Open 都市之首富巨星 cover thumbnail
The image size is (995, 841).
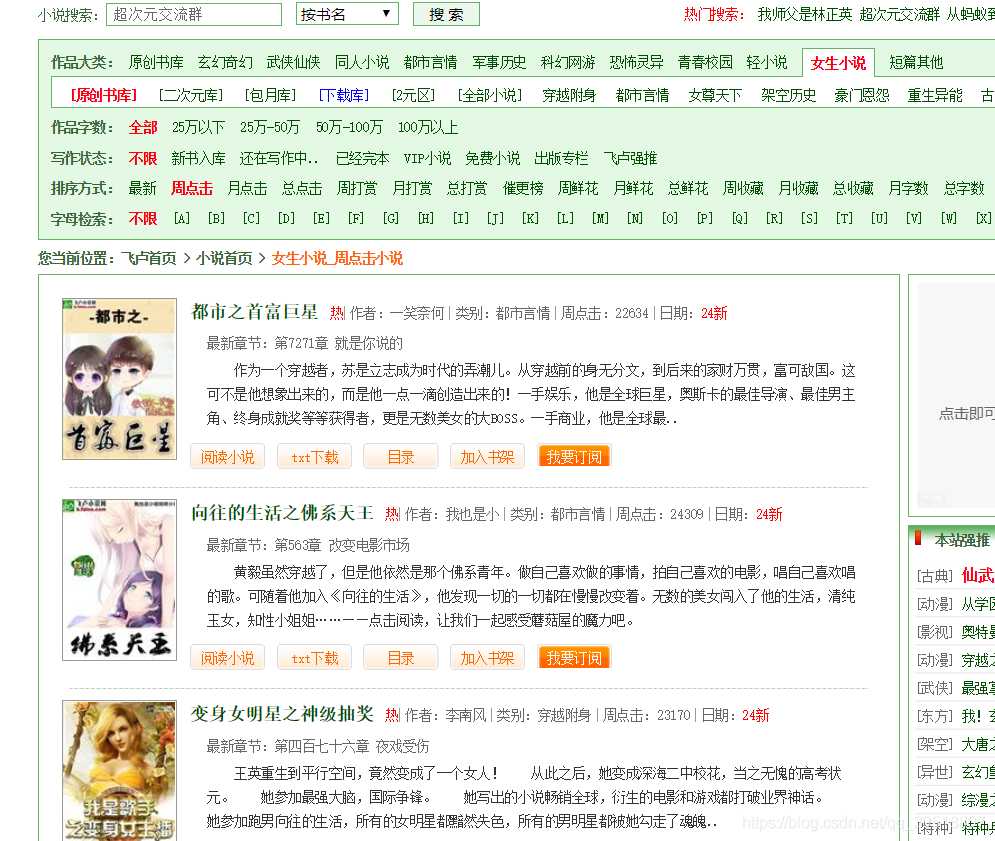point(119,379)
